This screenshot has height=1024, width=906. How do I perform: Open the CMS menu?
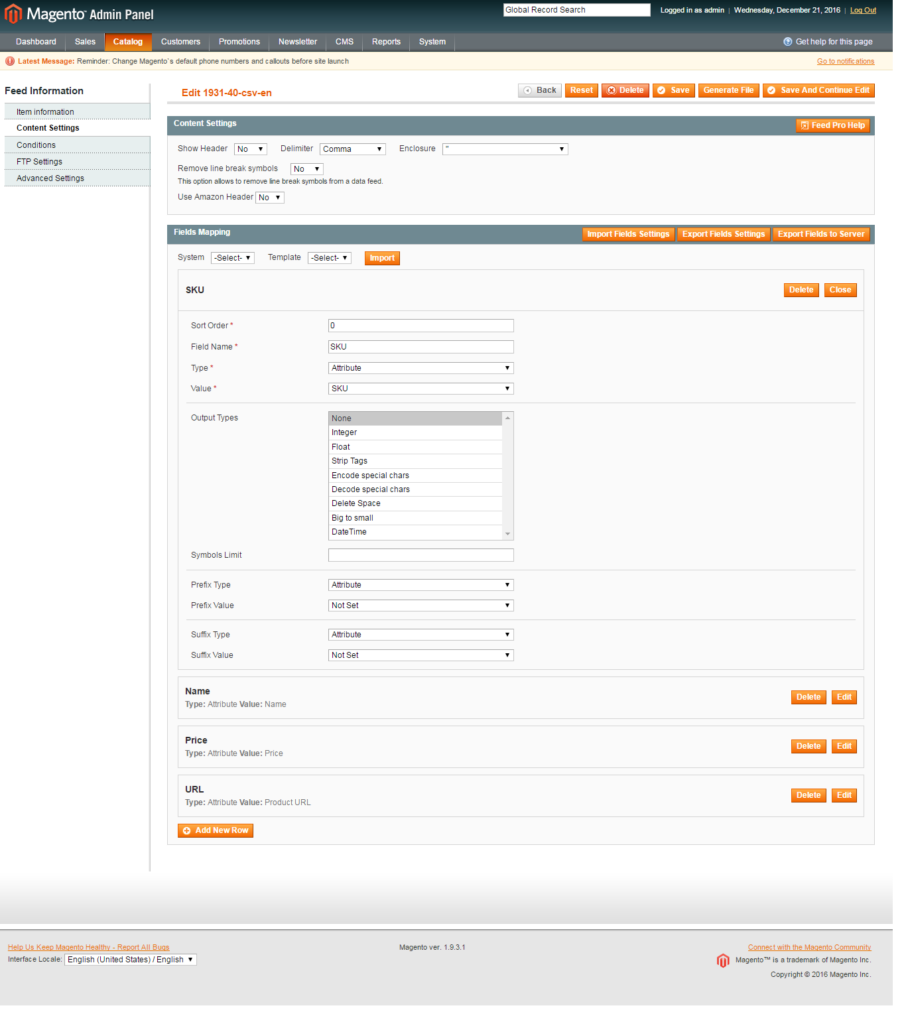coord(344,42)
